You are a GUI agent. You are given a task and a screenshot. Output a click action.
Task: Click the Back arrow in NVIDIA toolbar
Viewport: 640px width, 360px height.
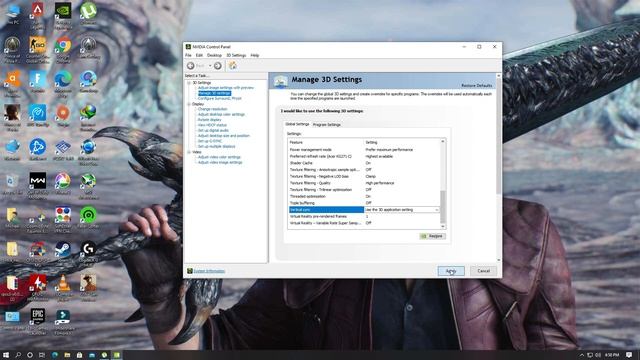[191, 66]
